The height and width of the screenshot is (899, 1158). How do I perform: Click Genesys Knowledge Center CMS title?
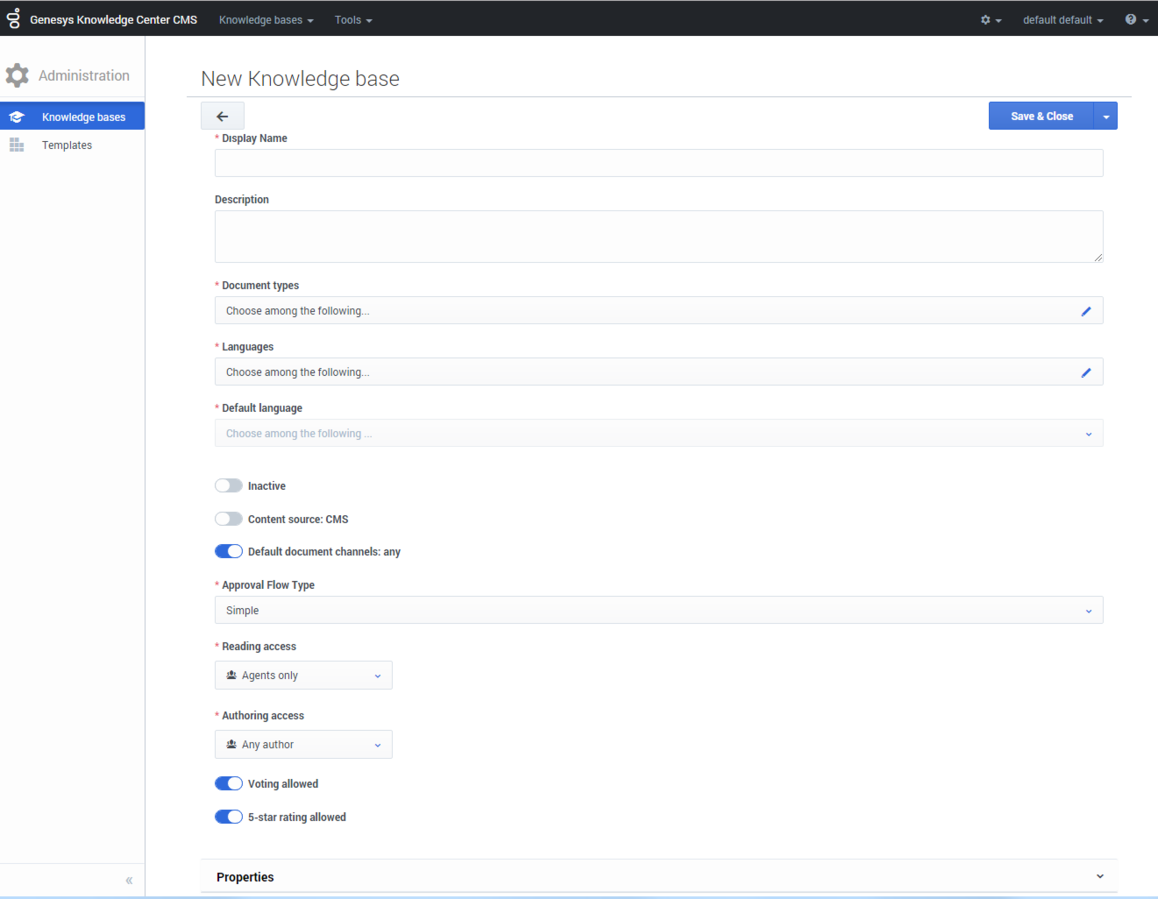(x=113, y=20)
